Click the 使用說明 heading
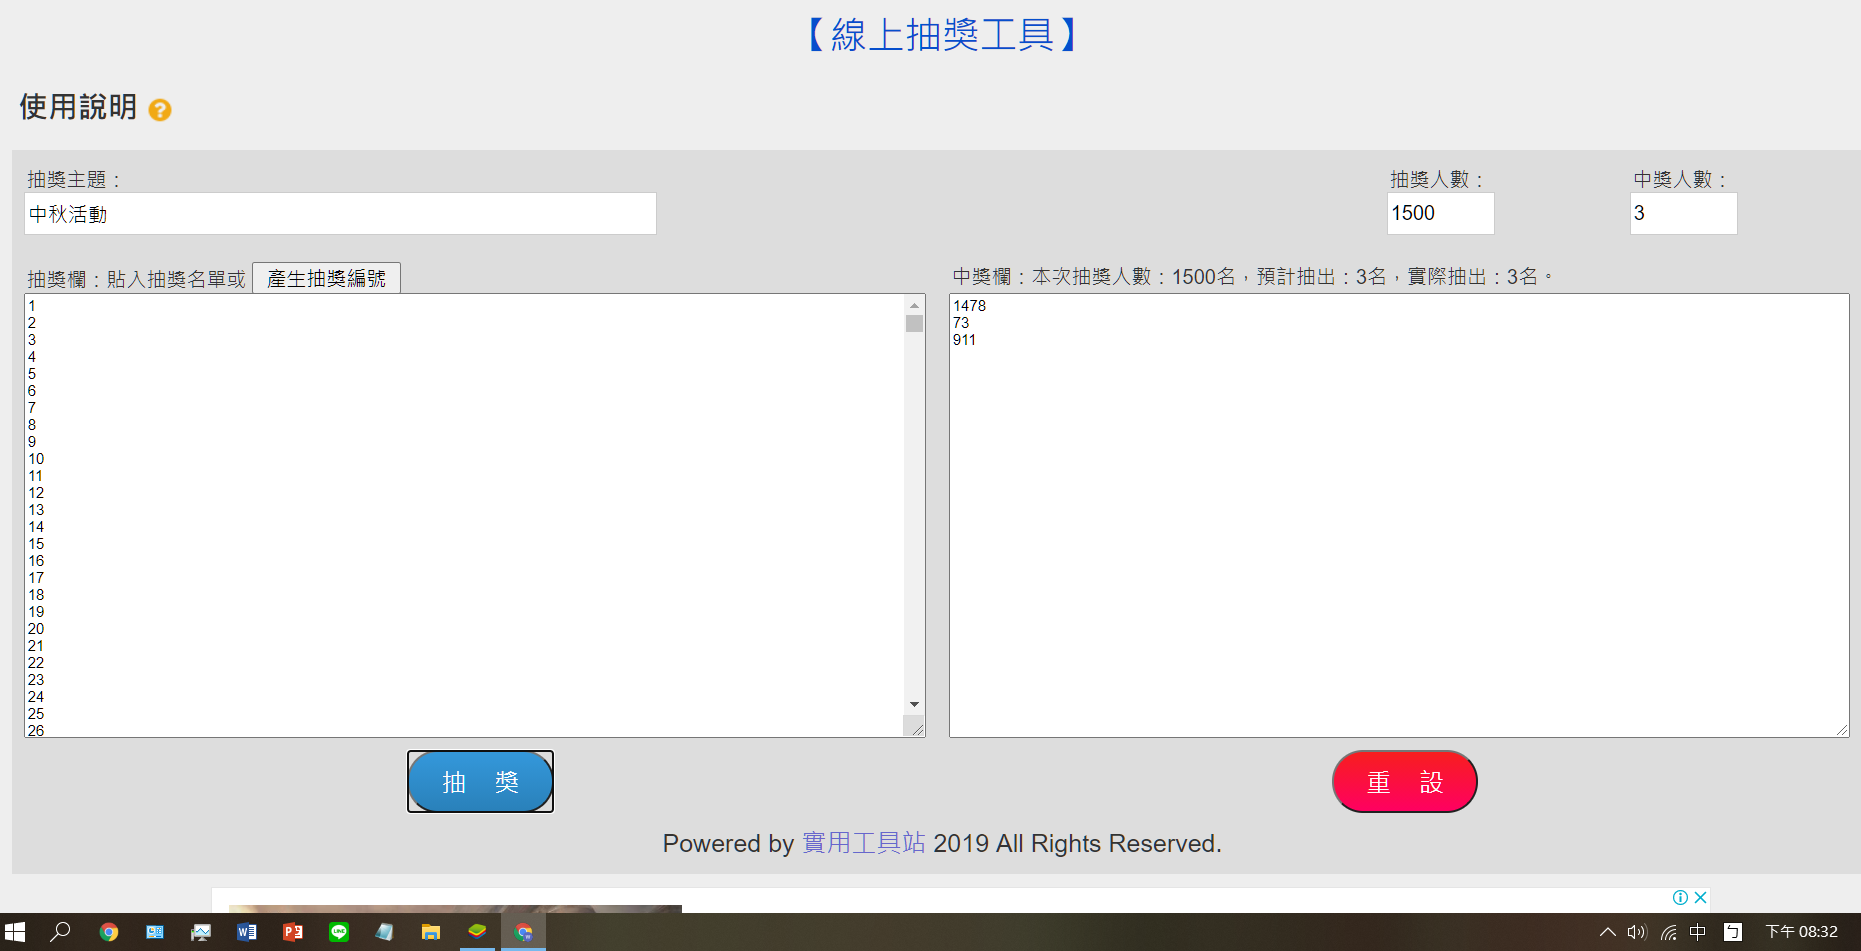 point(78,107)
